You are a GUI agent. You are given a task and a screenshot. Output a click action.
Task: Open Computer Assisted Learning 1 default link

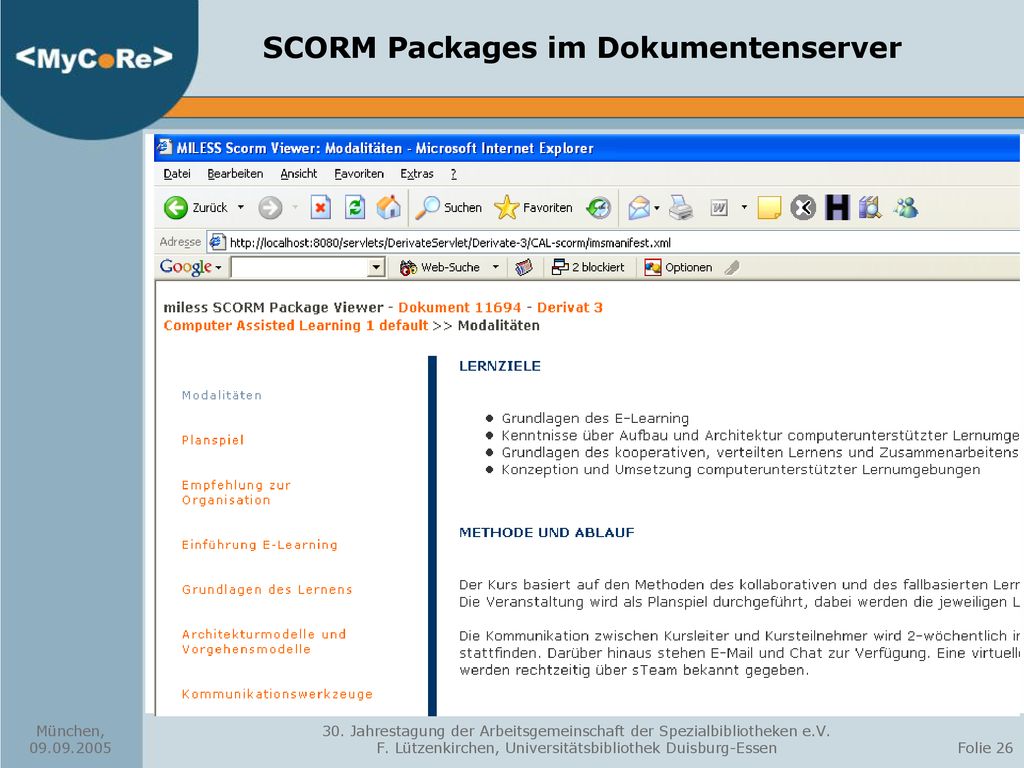point(296,326)
